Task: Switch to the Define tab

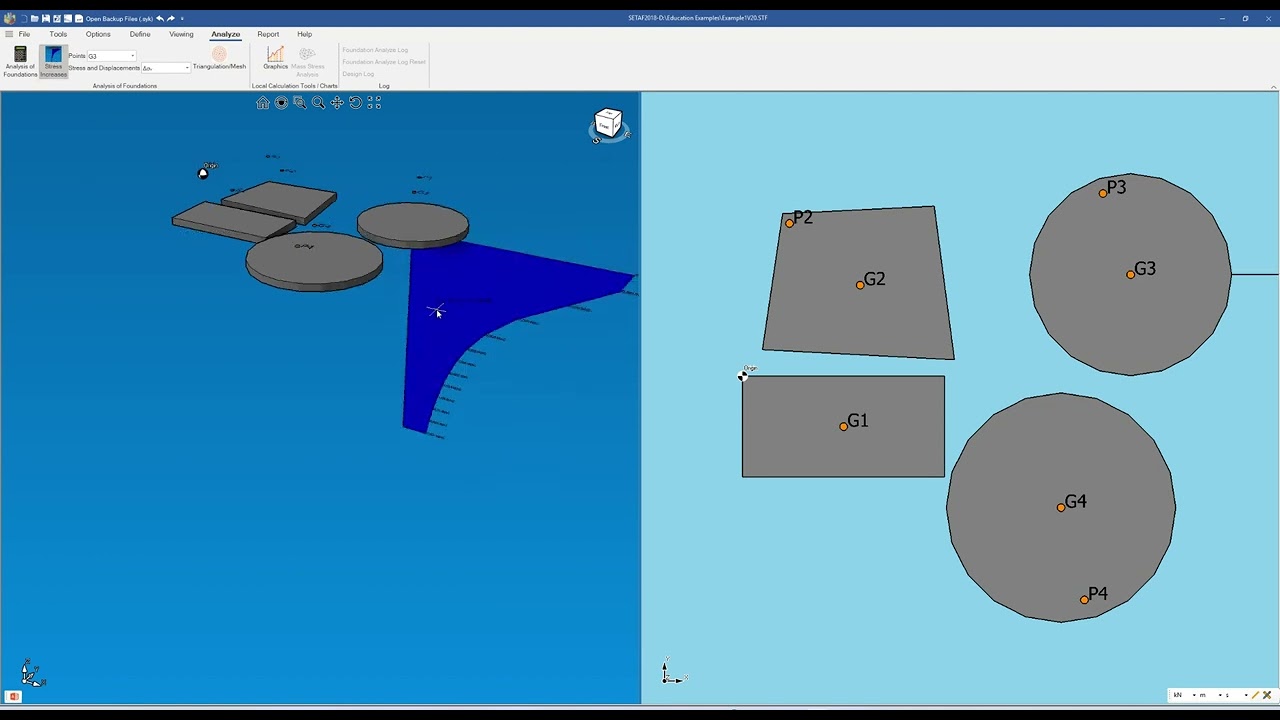Action: pyautogui.click(x=140, y=34)
